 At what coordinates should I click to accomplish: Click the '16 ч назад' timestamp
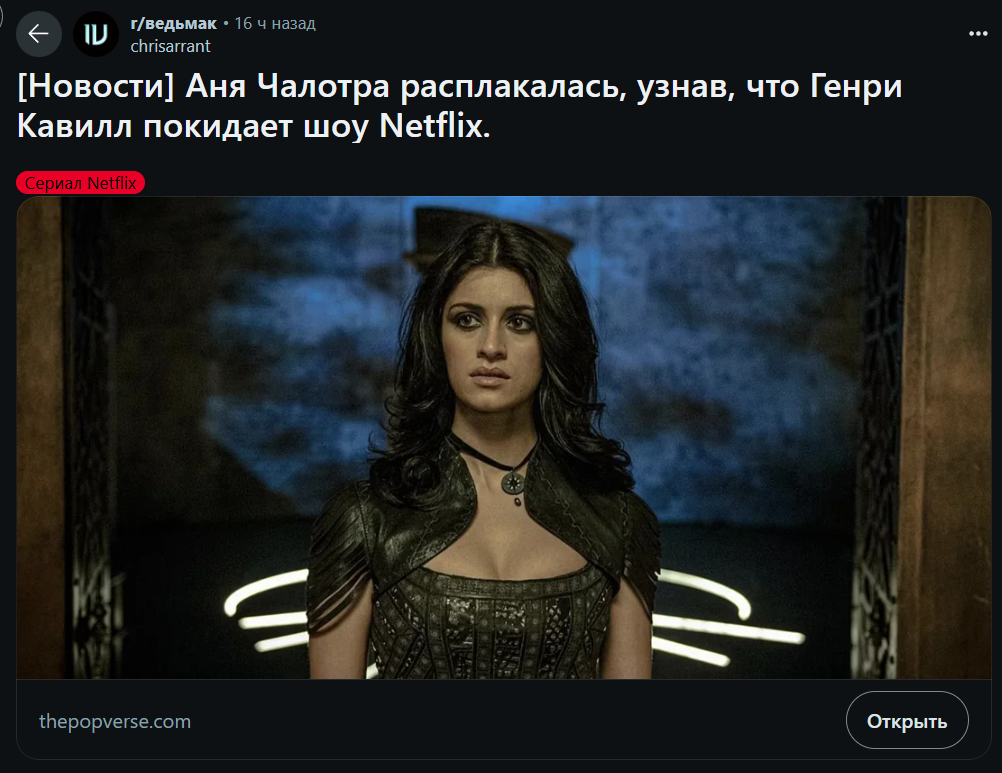[275, 24]
